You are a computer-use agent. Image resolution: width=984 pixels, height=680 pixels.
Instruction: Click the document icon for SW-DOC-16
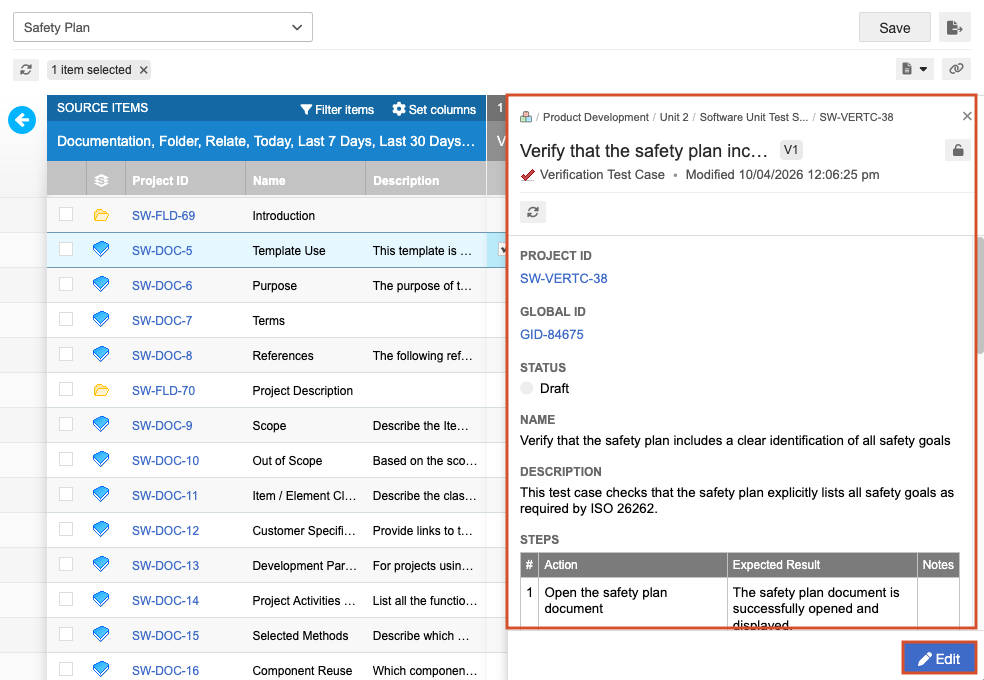point(101,669)
